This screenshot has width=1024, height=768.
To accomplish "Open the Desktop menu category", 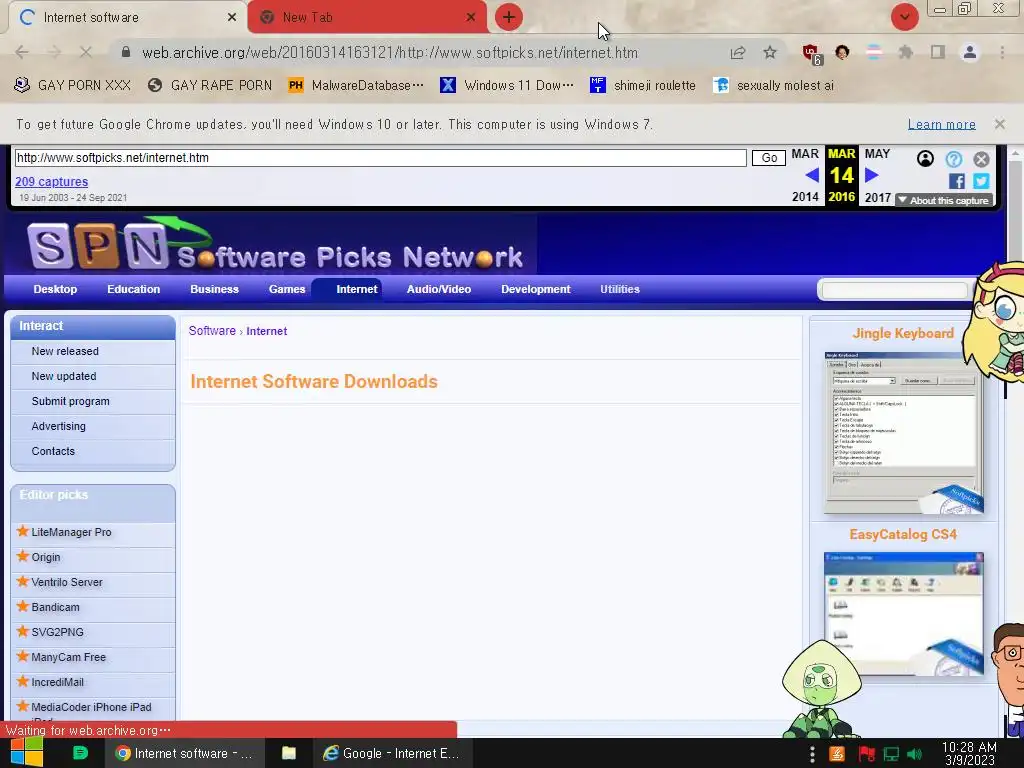I will [55, 289].
